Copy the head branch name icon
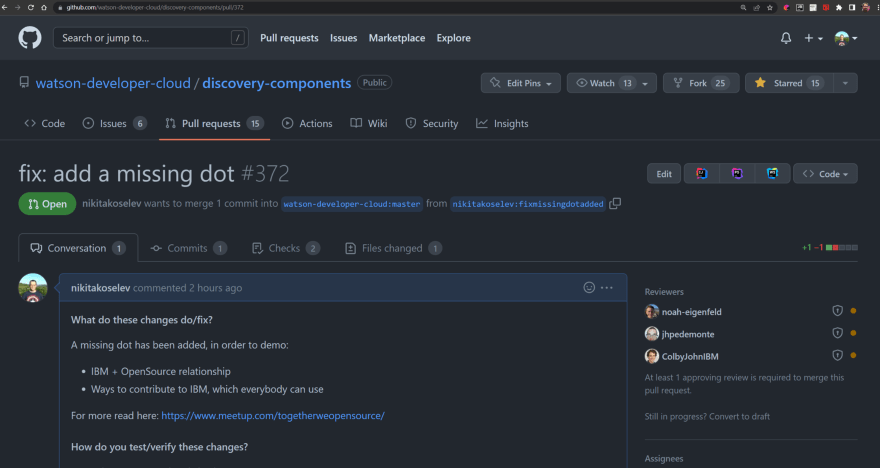The image size is (880, 468). [615, 203]
